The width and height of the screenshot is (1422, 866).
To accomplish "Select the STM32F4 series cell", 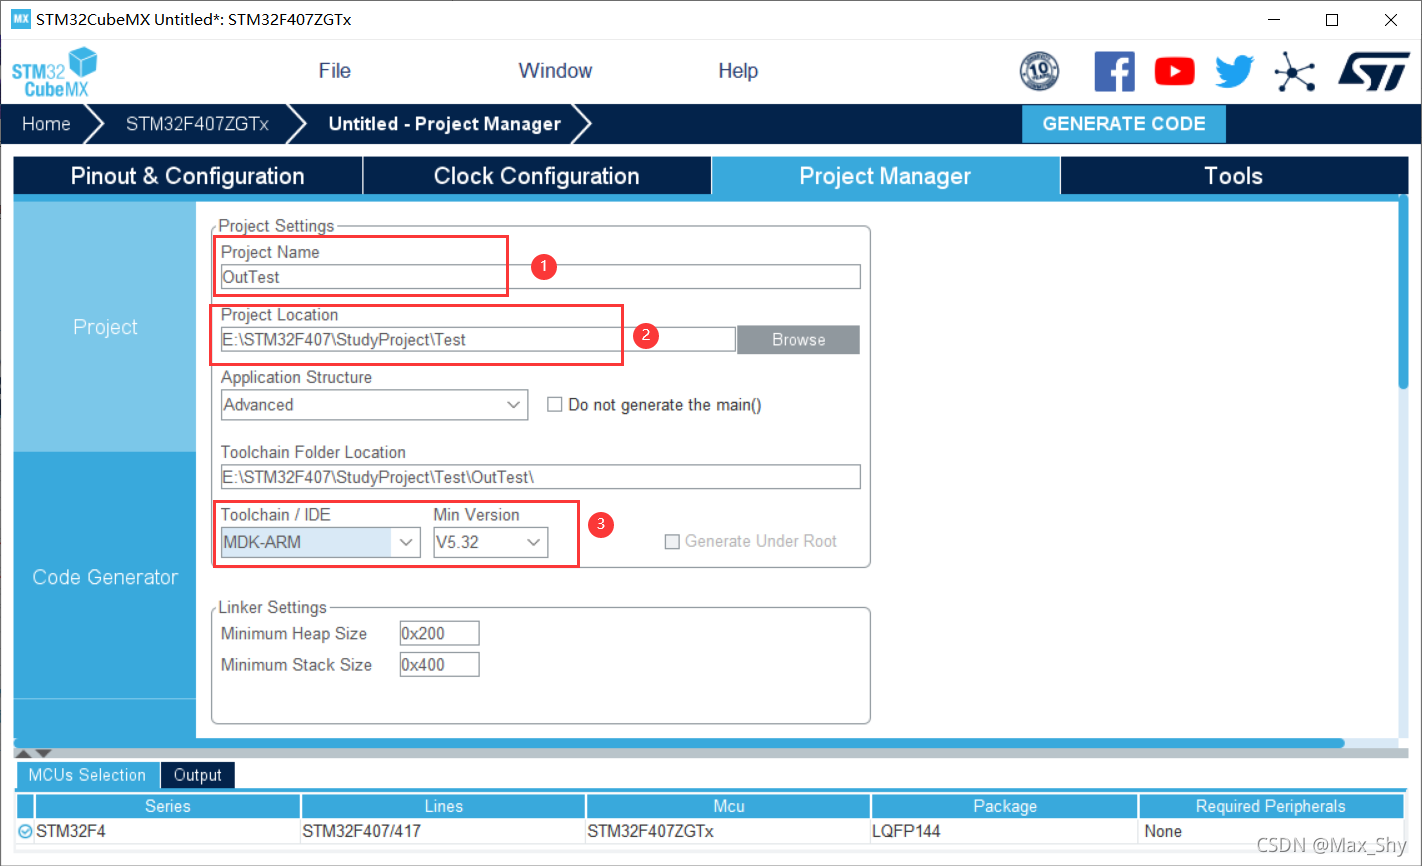I will pos(167,831).
